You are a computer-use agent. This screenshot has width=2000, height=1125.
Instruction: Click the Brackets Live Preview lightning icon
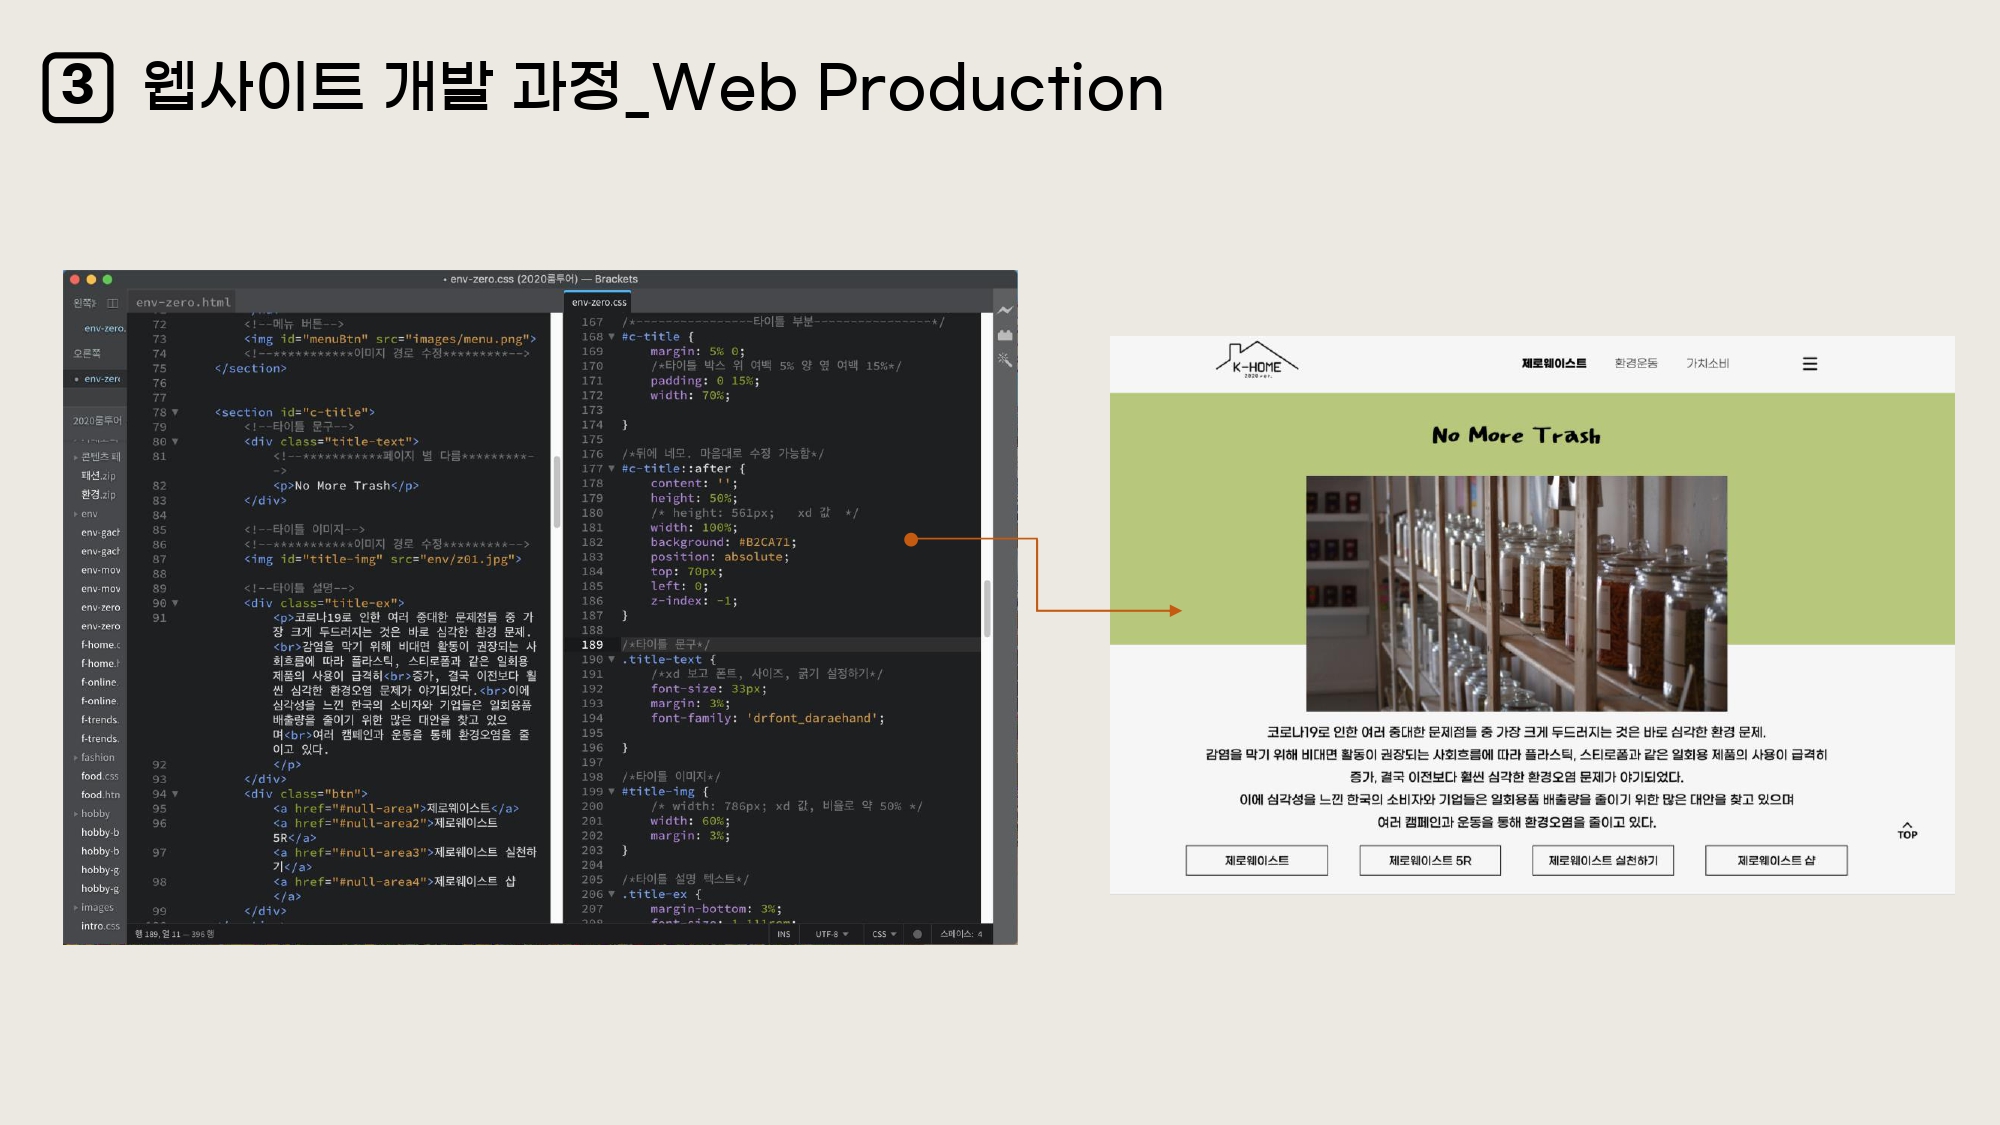click(1005, 310)
